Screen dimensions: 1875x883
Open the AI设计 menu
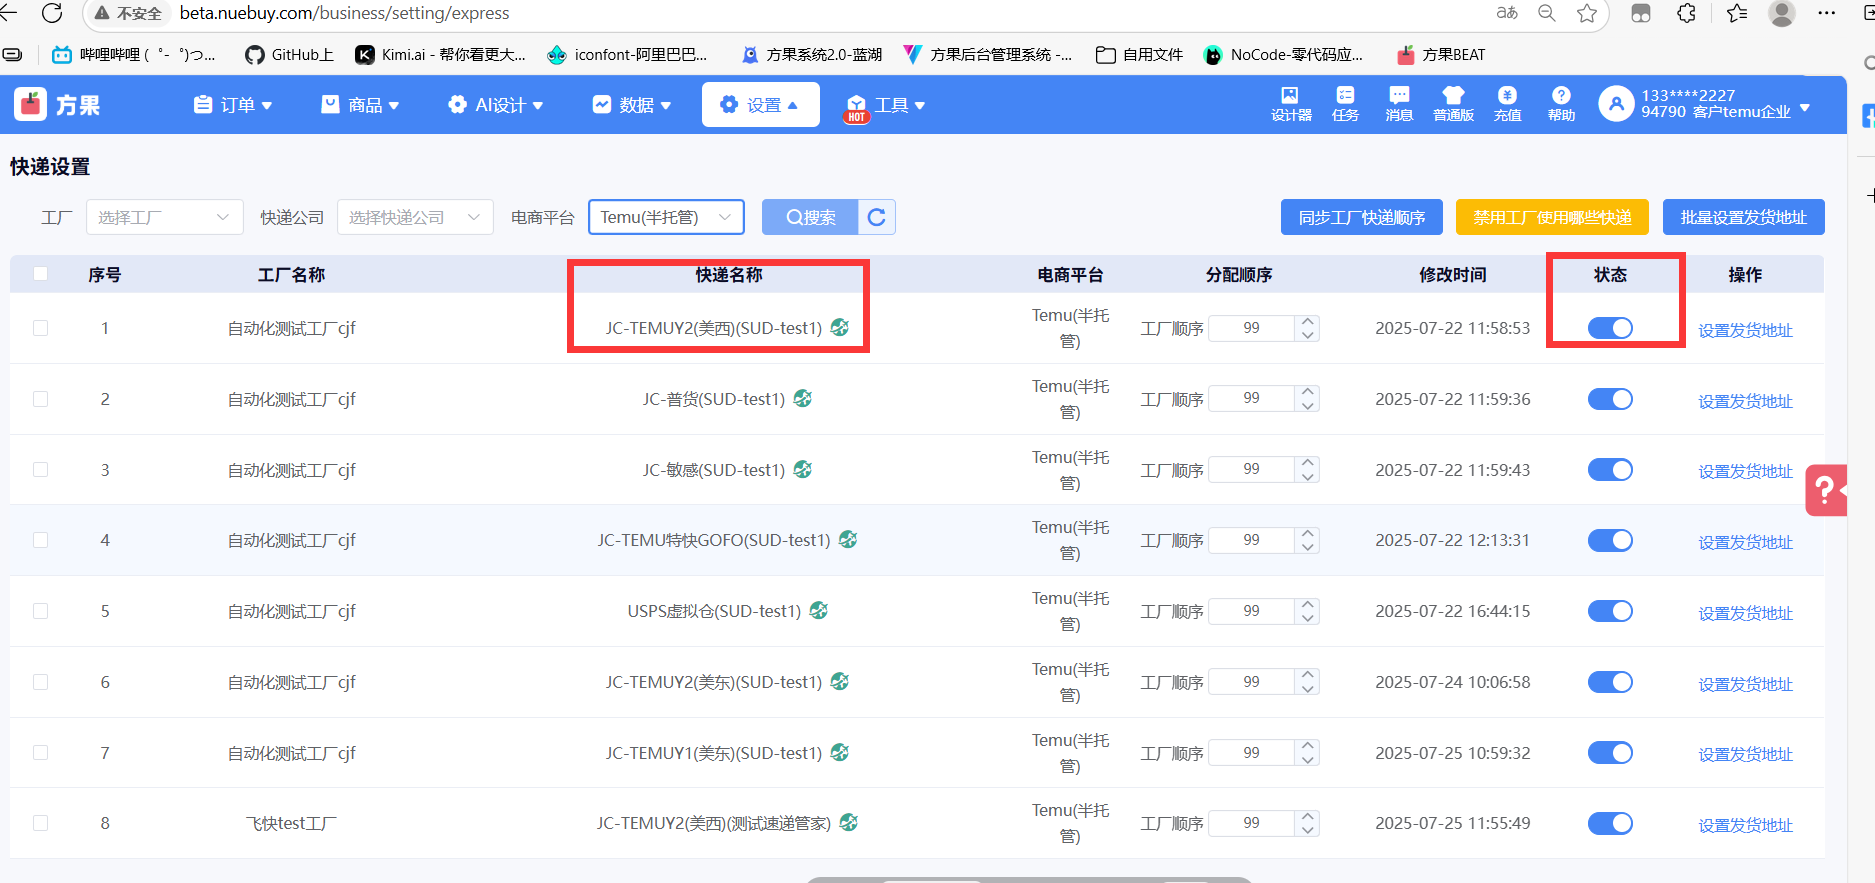[496, 105]
